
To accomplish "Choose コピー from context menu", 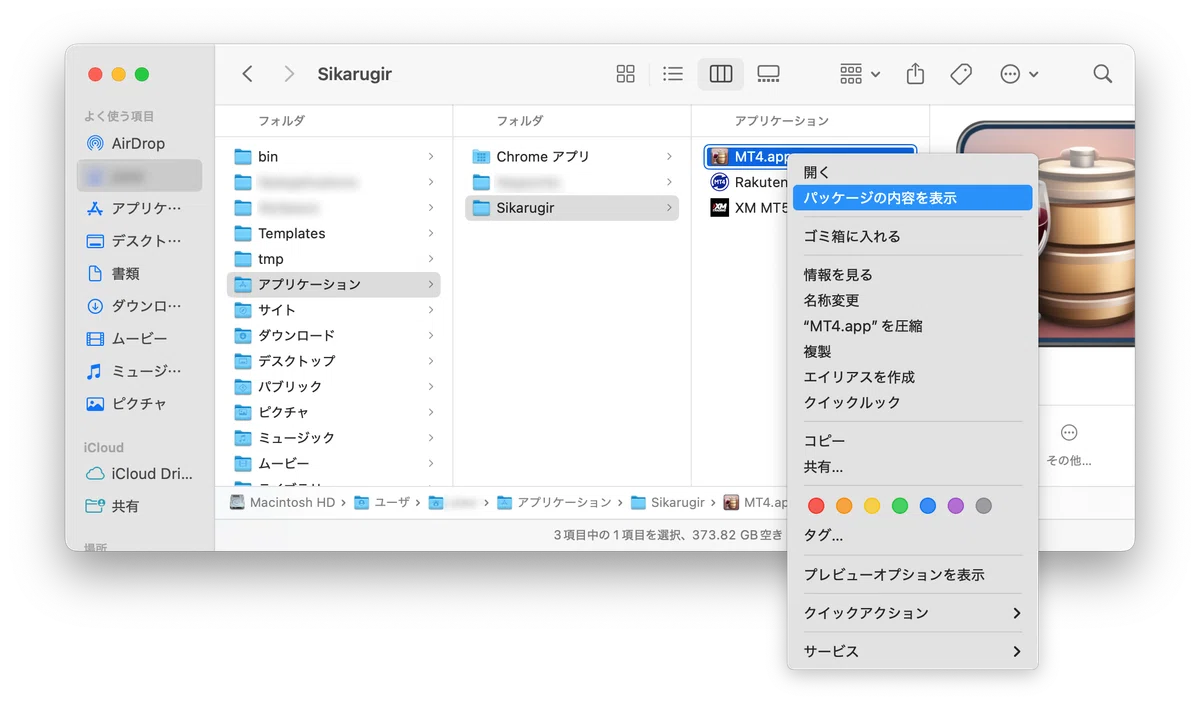I will [x=912, y=441].
